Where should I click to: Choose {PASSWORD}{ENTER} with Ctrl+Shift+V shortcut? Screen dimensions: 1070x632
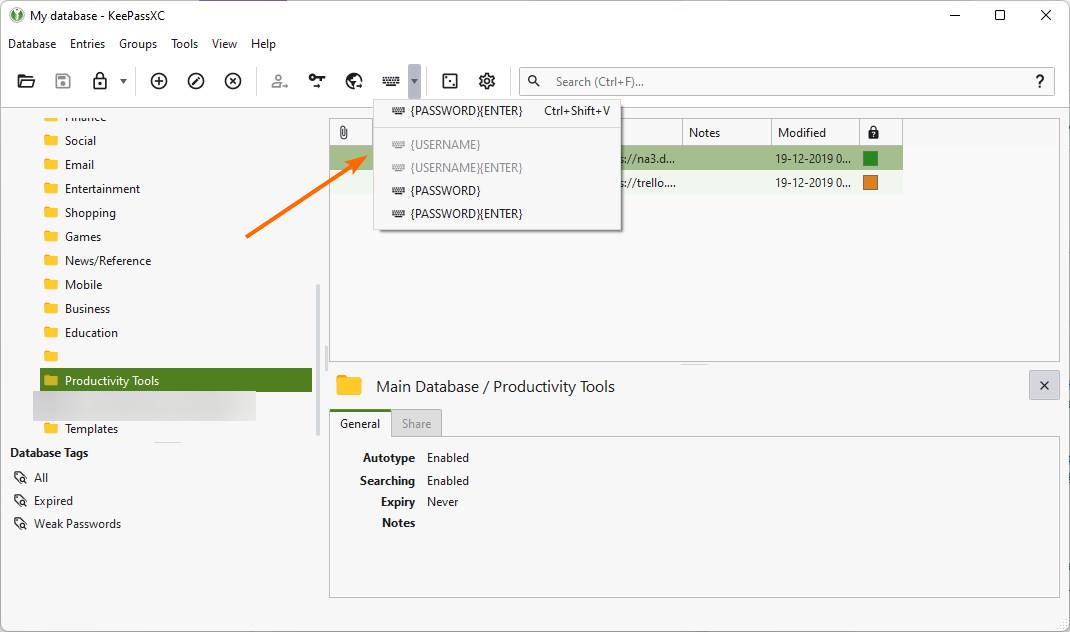pyautogui.click(x=497, y=111)
